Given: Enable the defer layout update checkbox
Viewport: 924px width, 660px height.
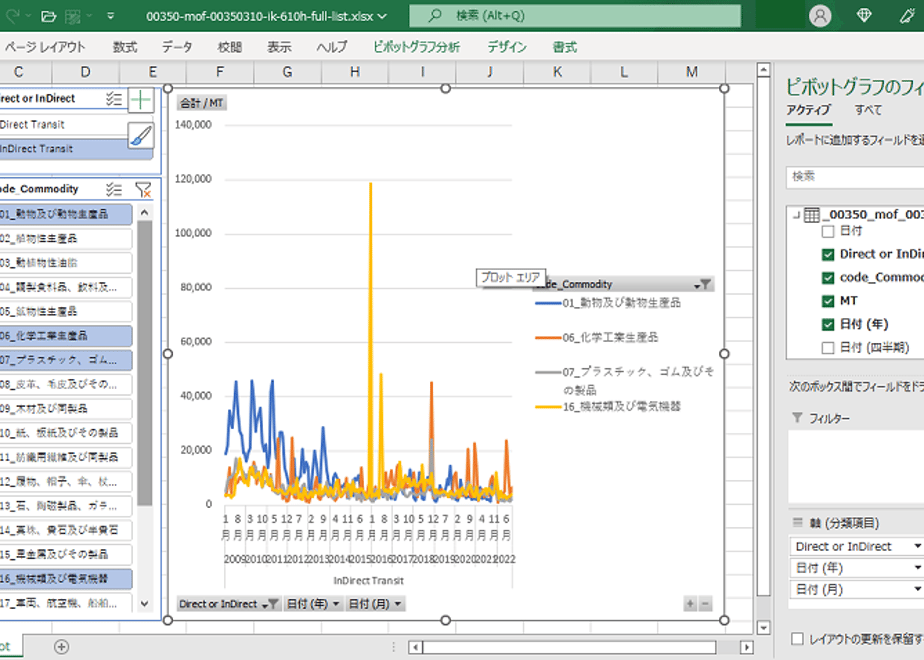Looking at the screenshot, I should tap(797, 638).
